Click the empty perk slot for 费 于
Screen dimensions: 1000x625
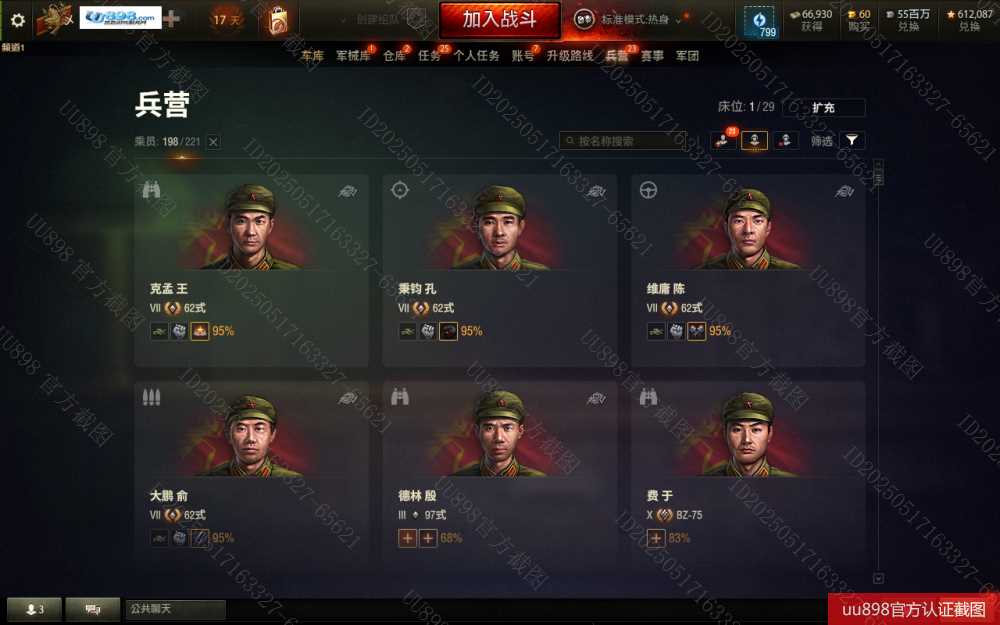(x=656, y=538)
